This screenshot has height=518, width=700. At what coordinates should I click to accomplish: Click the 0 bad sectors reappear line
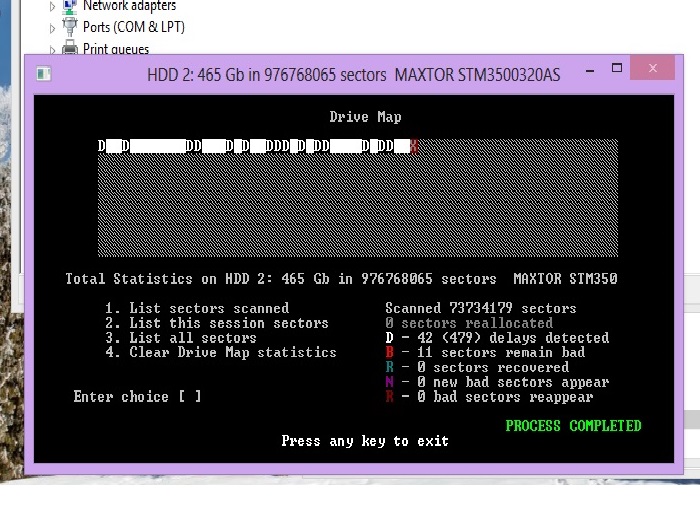coord(489,397)
